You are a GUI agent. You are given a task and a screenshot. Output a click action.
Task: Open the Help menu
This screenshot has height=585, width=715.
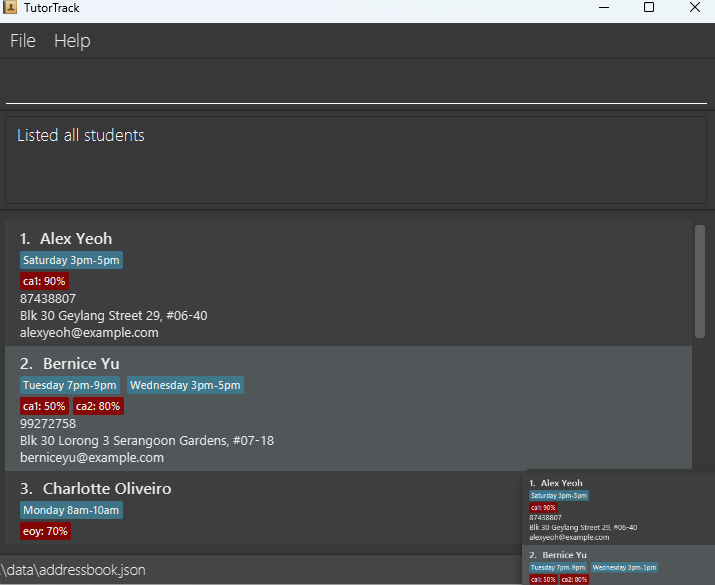coord(72,41)
